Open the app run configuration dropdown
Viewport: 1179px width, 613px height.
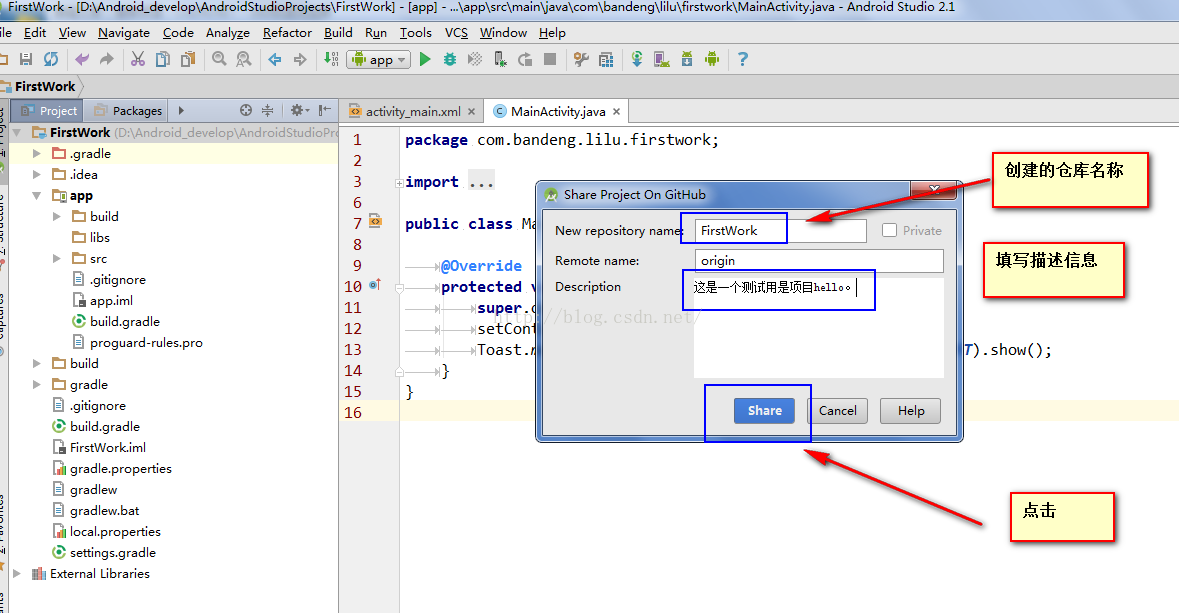click(x=379, y=60)
